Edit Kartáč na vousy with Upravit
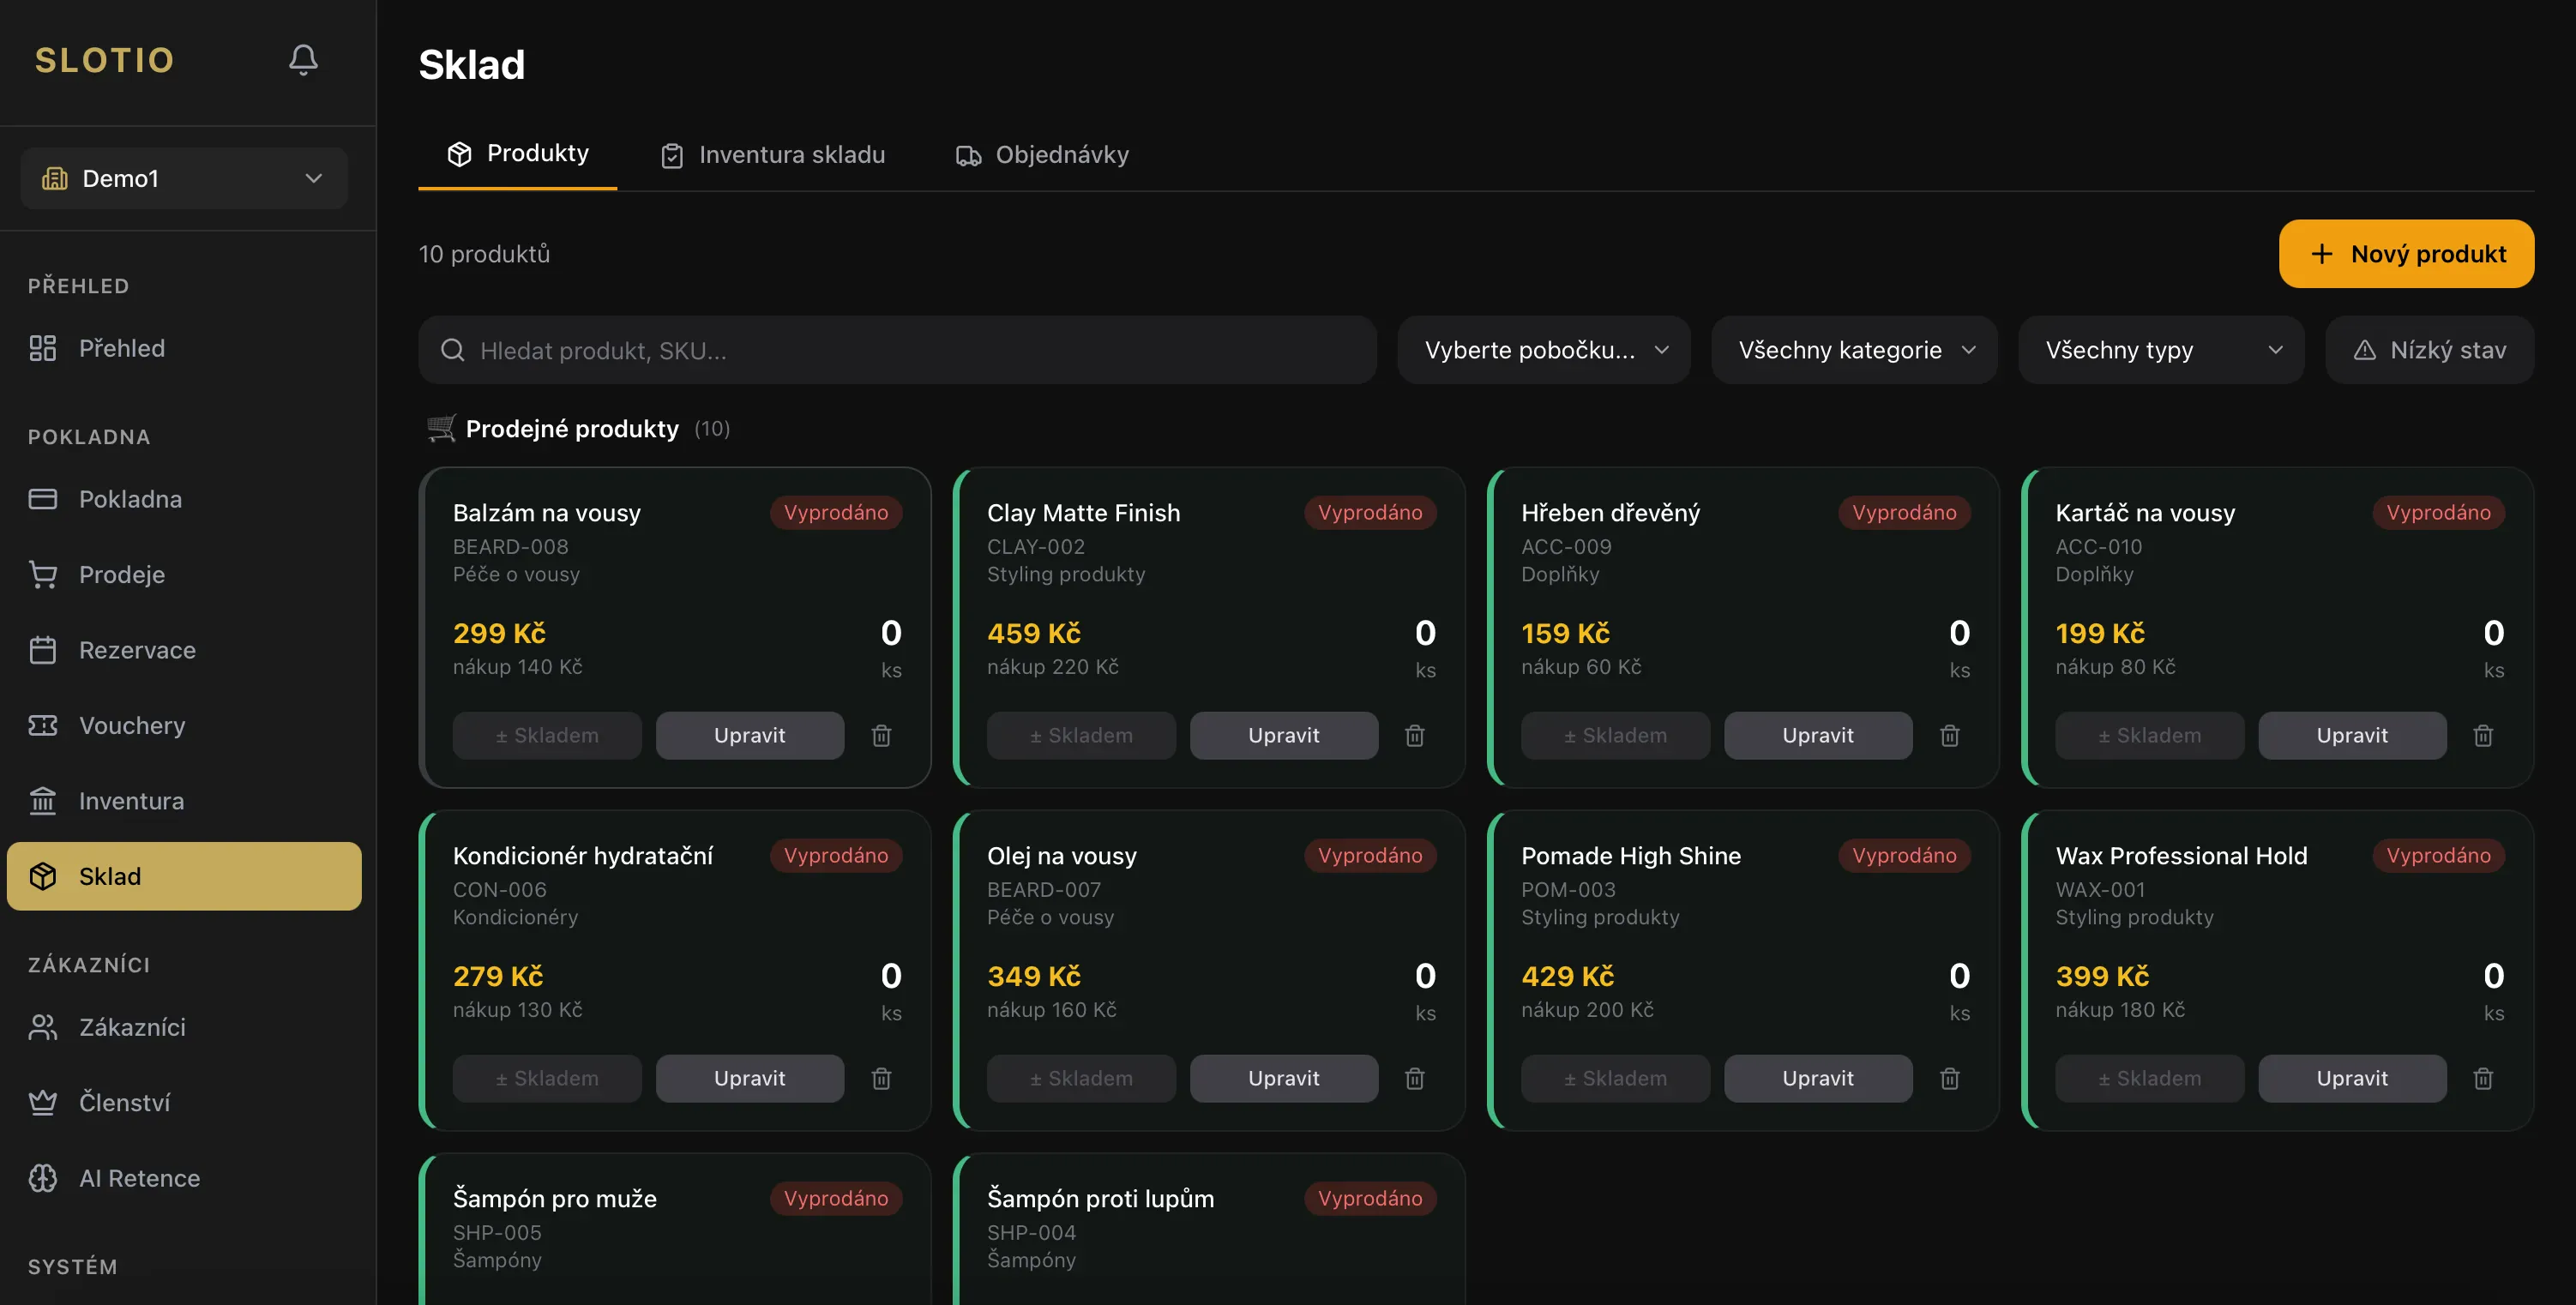Image resolution: width=2576 pixels, height=1305 pixels. pos(2352,736)
